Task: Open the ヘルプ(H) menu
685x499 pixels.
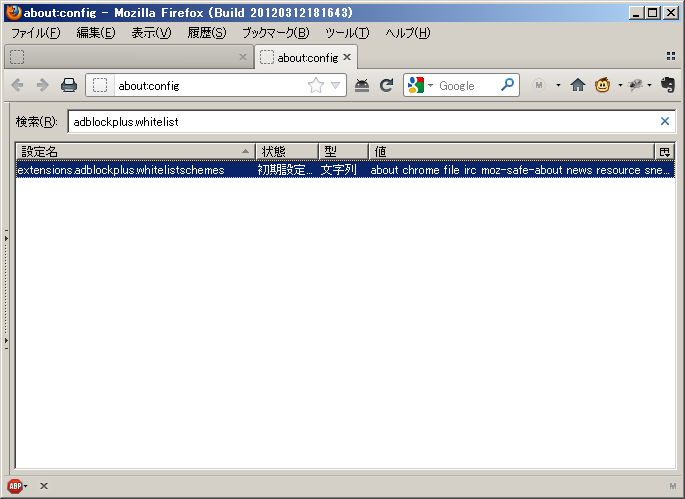Action: tap(407, 33)
